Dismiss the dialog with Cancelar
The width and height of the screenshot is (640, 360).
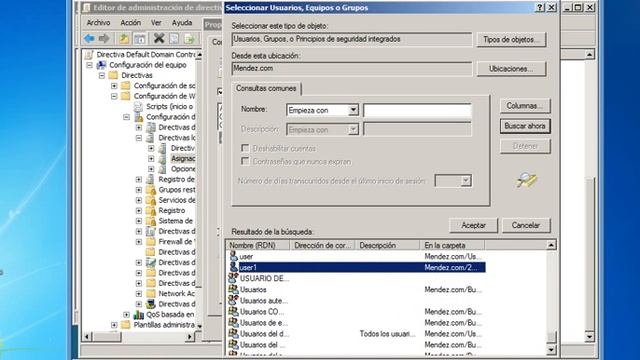[x=526, y=225]
